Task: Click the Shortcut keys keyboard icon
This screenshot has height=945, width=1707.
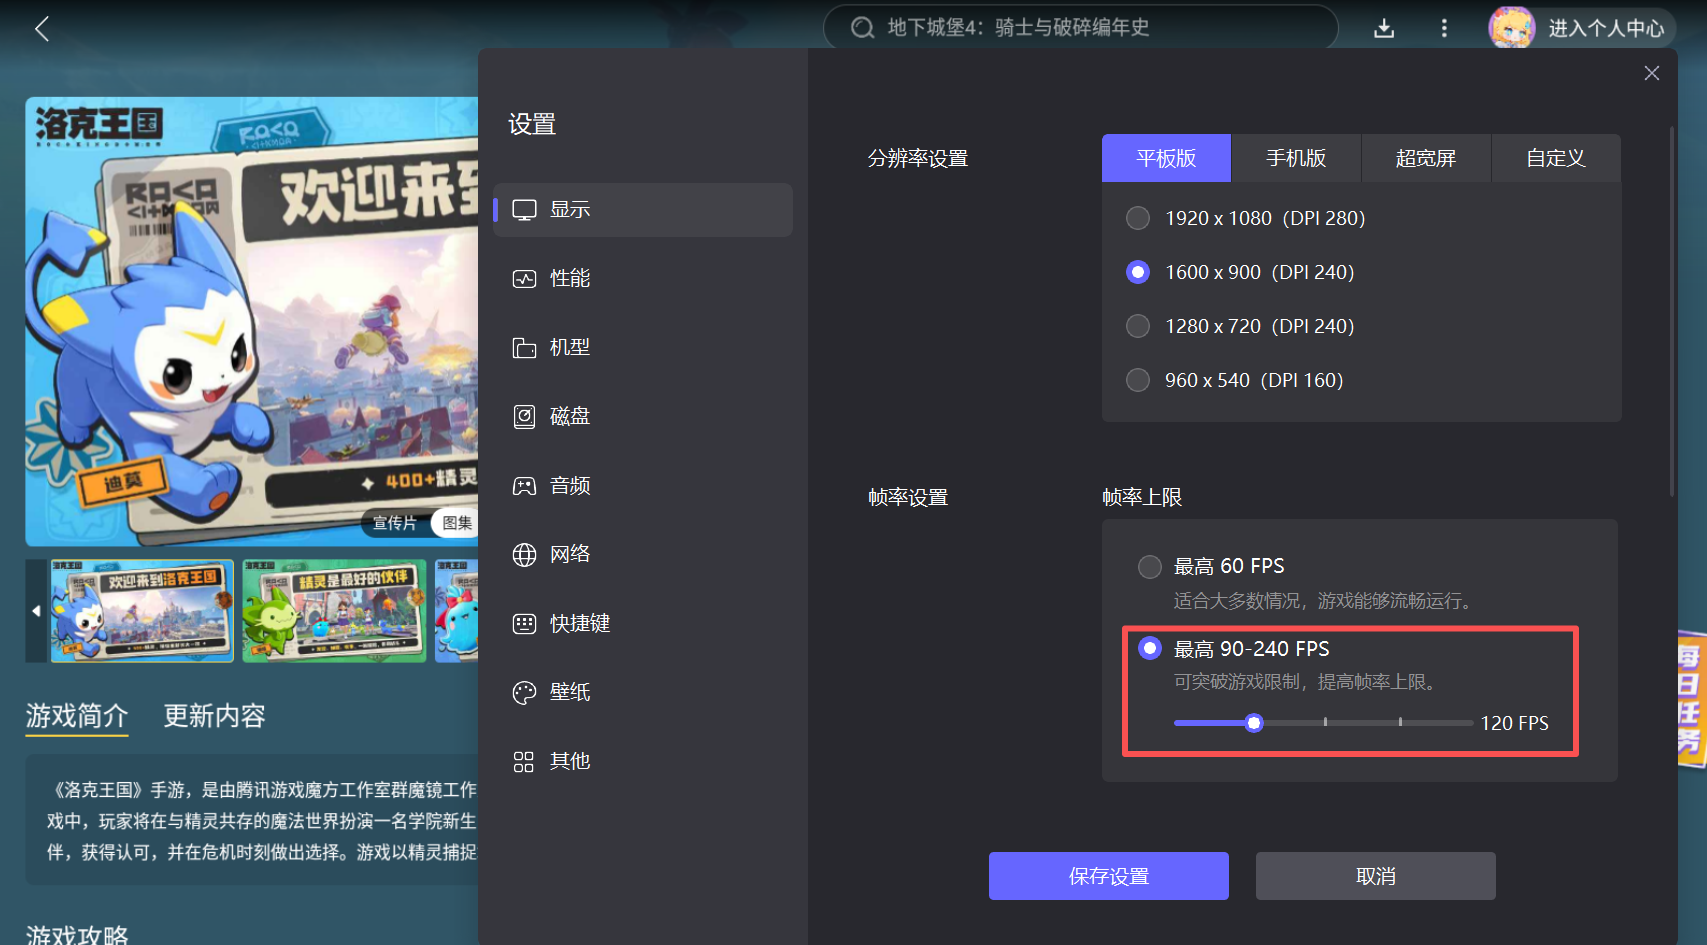Action: click(525, 624)
